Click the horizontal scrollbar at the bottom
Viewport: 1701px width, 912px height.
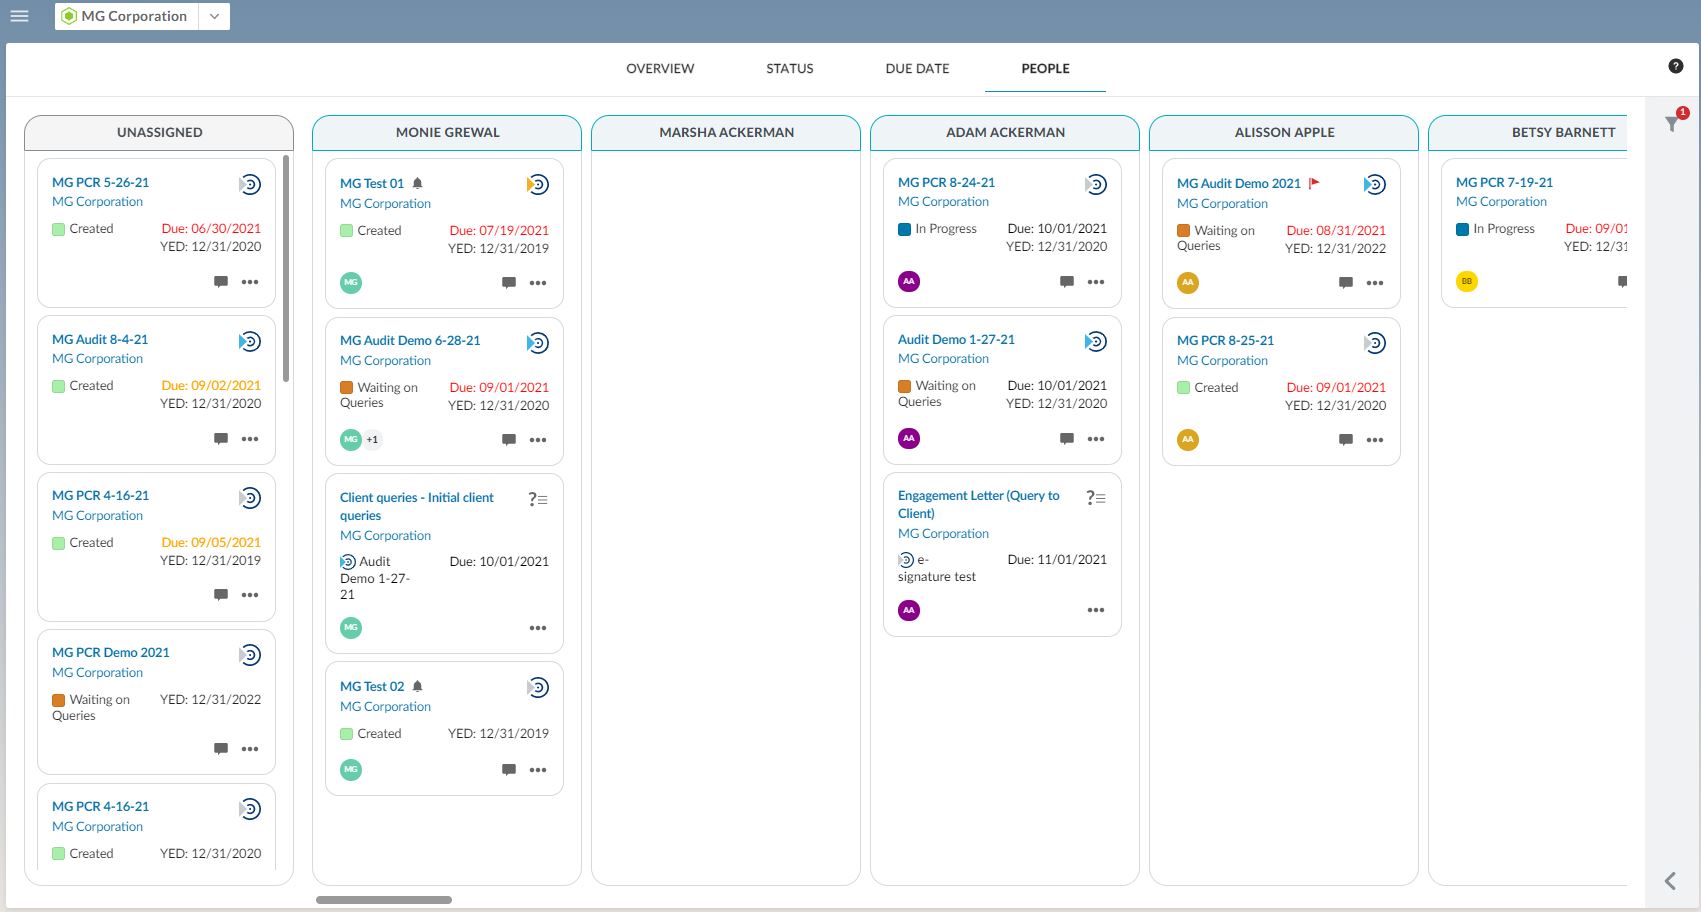point(384,900)
